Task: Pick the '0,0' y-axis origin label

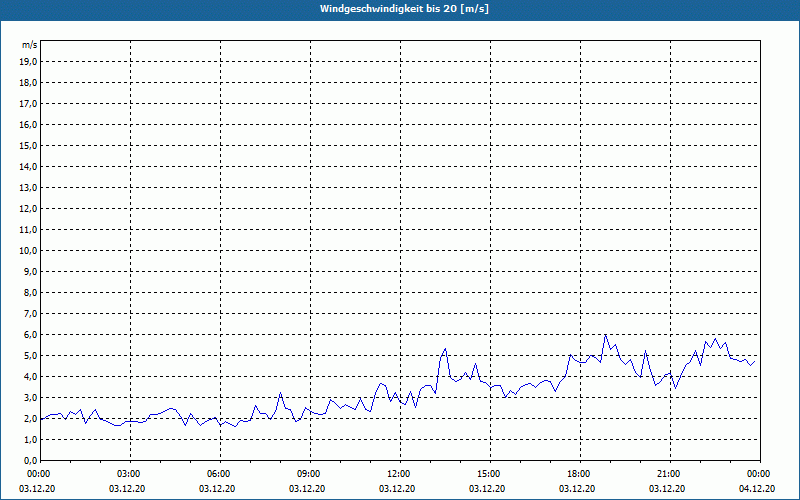Action: coord(31,460)
